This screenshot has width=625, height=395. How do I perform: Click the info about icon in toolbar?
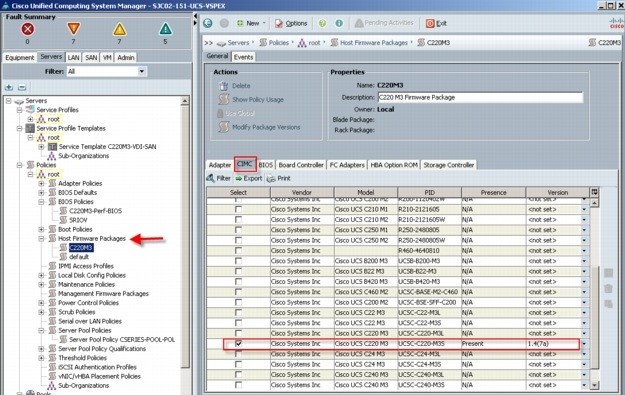tap(339, 23)
